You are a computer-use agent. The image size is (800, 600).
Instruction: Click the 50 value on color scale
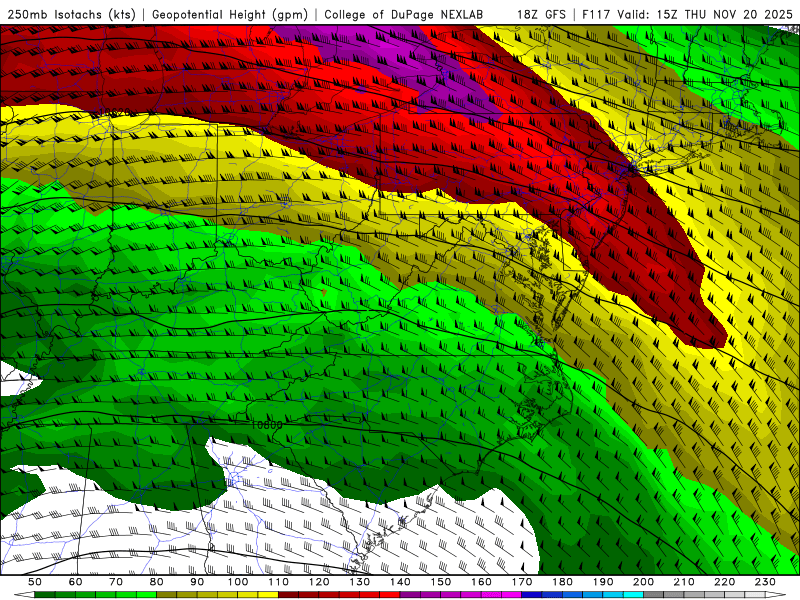coord(35,582)
